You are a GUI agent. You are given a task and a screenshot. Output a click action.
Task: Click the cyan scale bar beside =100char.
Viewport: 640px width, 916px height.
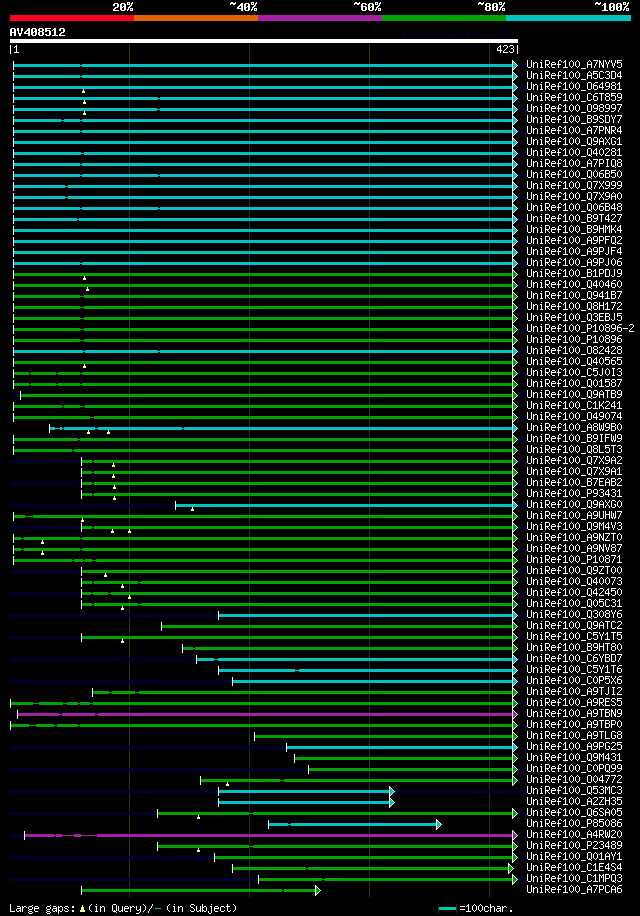tap(447, 908)
